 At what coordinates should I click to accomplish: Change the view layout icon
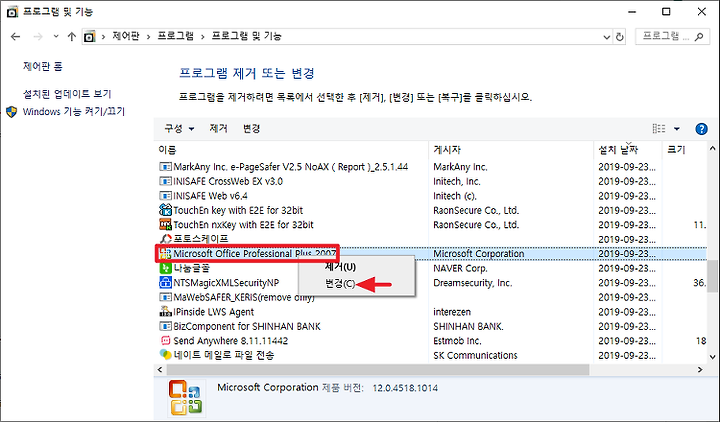tap(659, 129)
